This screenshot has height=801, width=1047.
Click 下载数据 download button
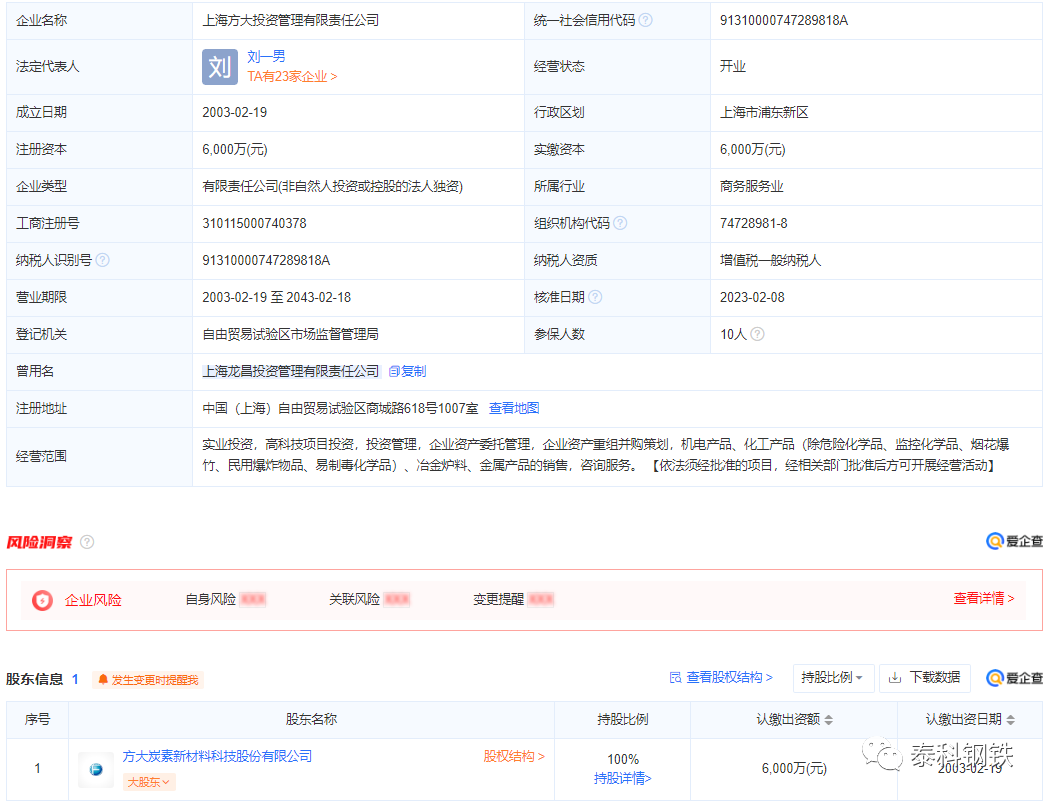coord(924,678)
